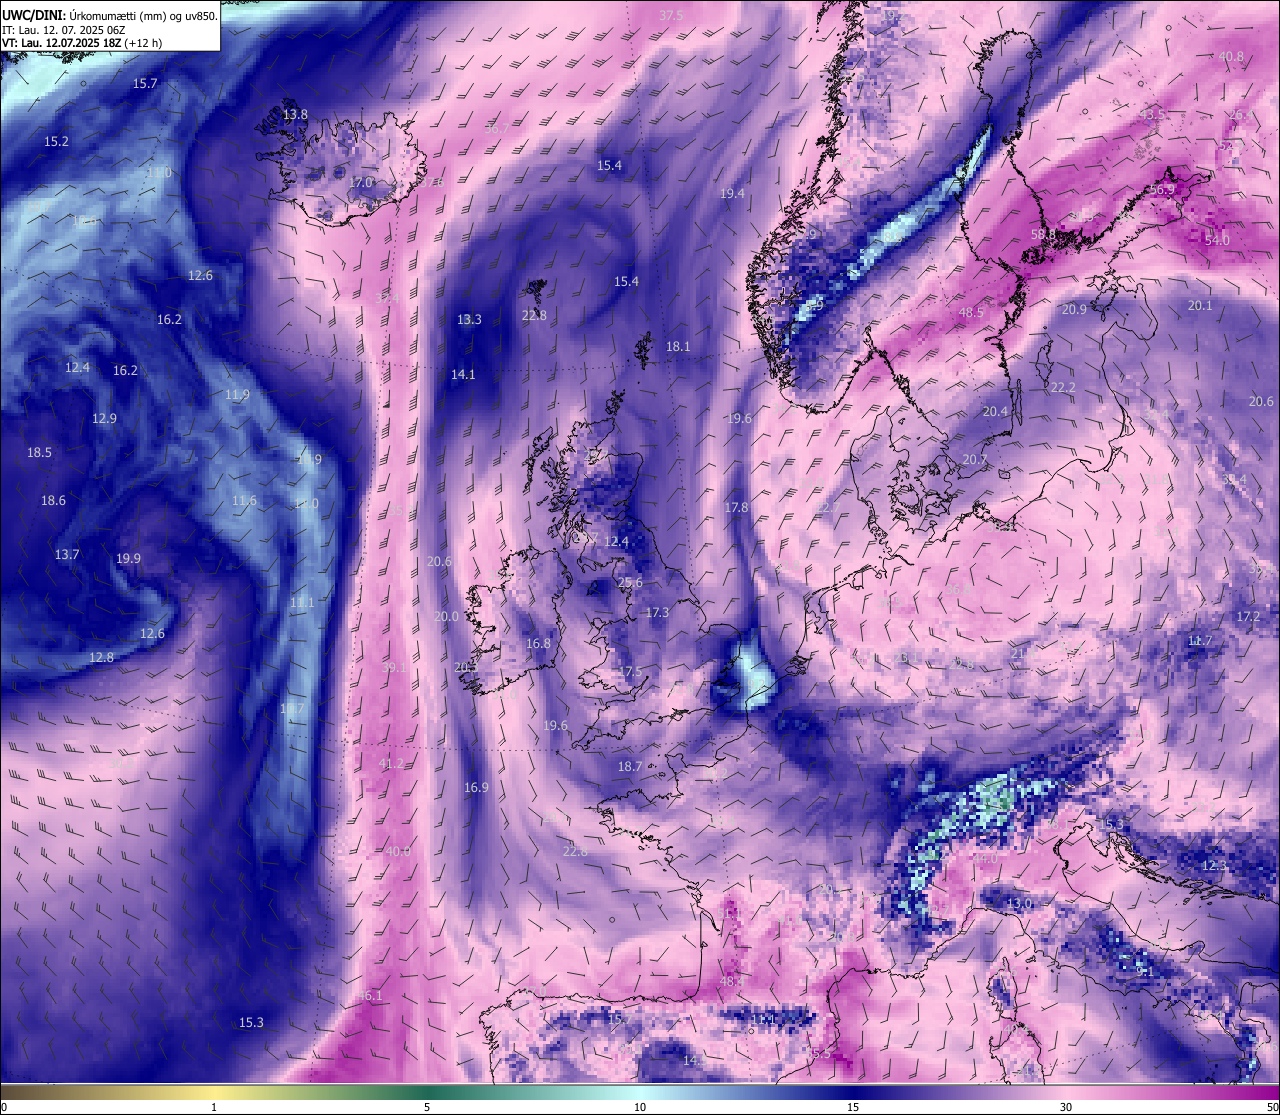Click the 30 tick on the color scale
The height and width of the screenshot is (1115, 1280).
click(x=1066, y=1107)
